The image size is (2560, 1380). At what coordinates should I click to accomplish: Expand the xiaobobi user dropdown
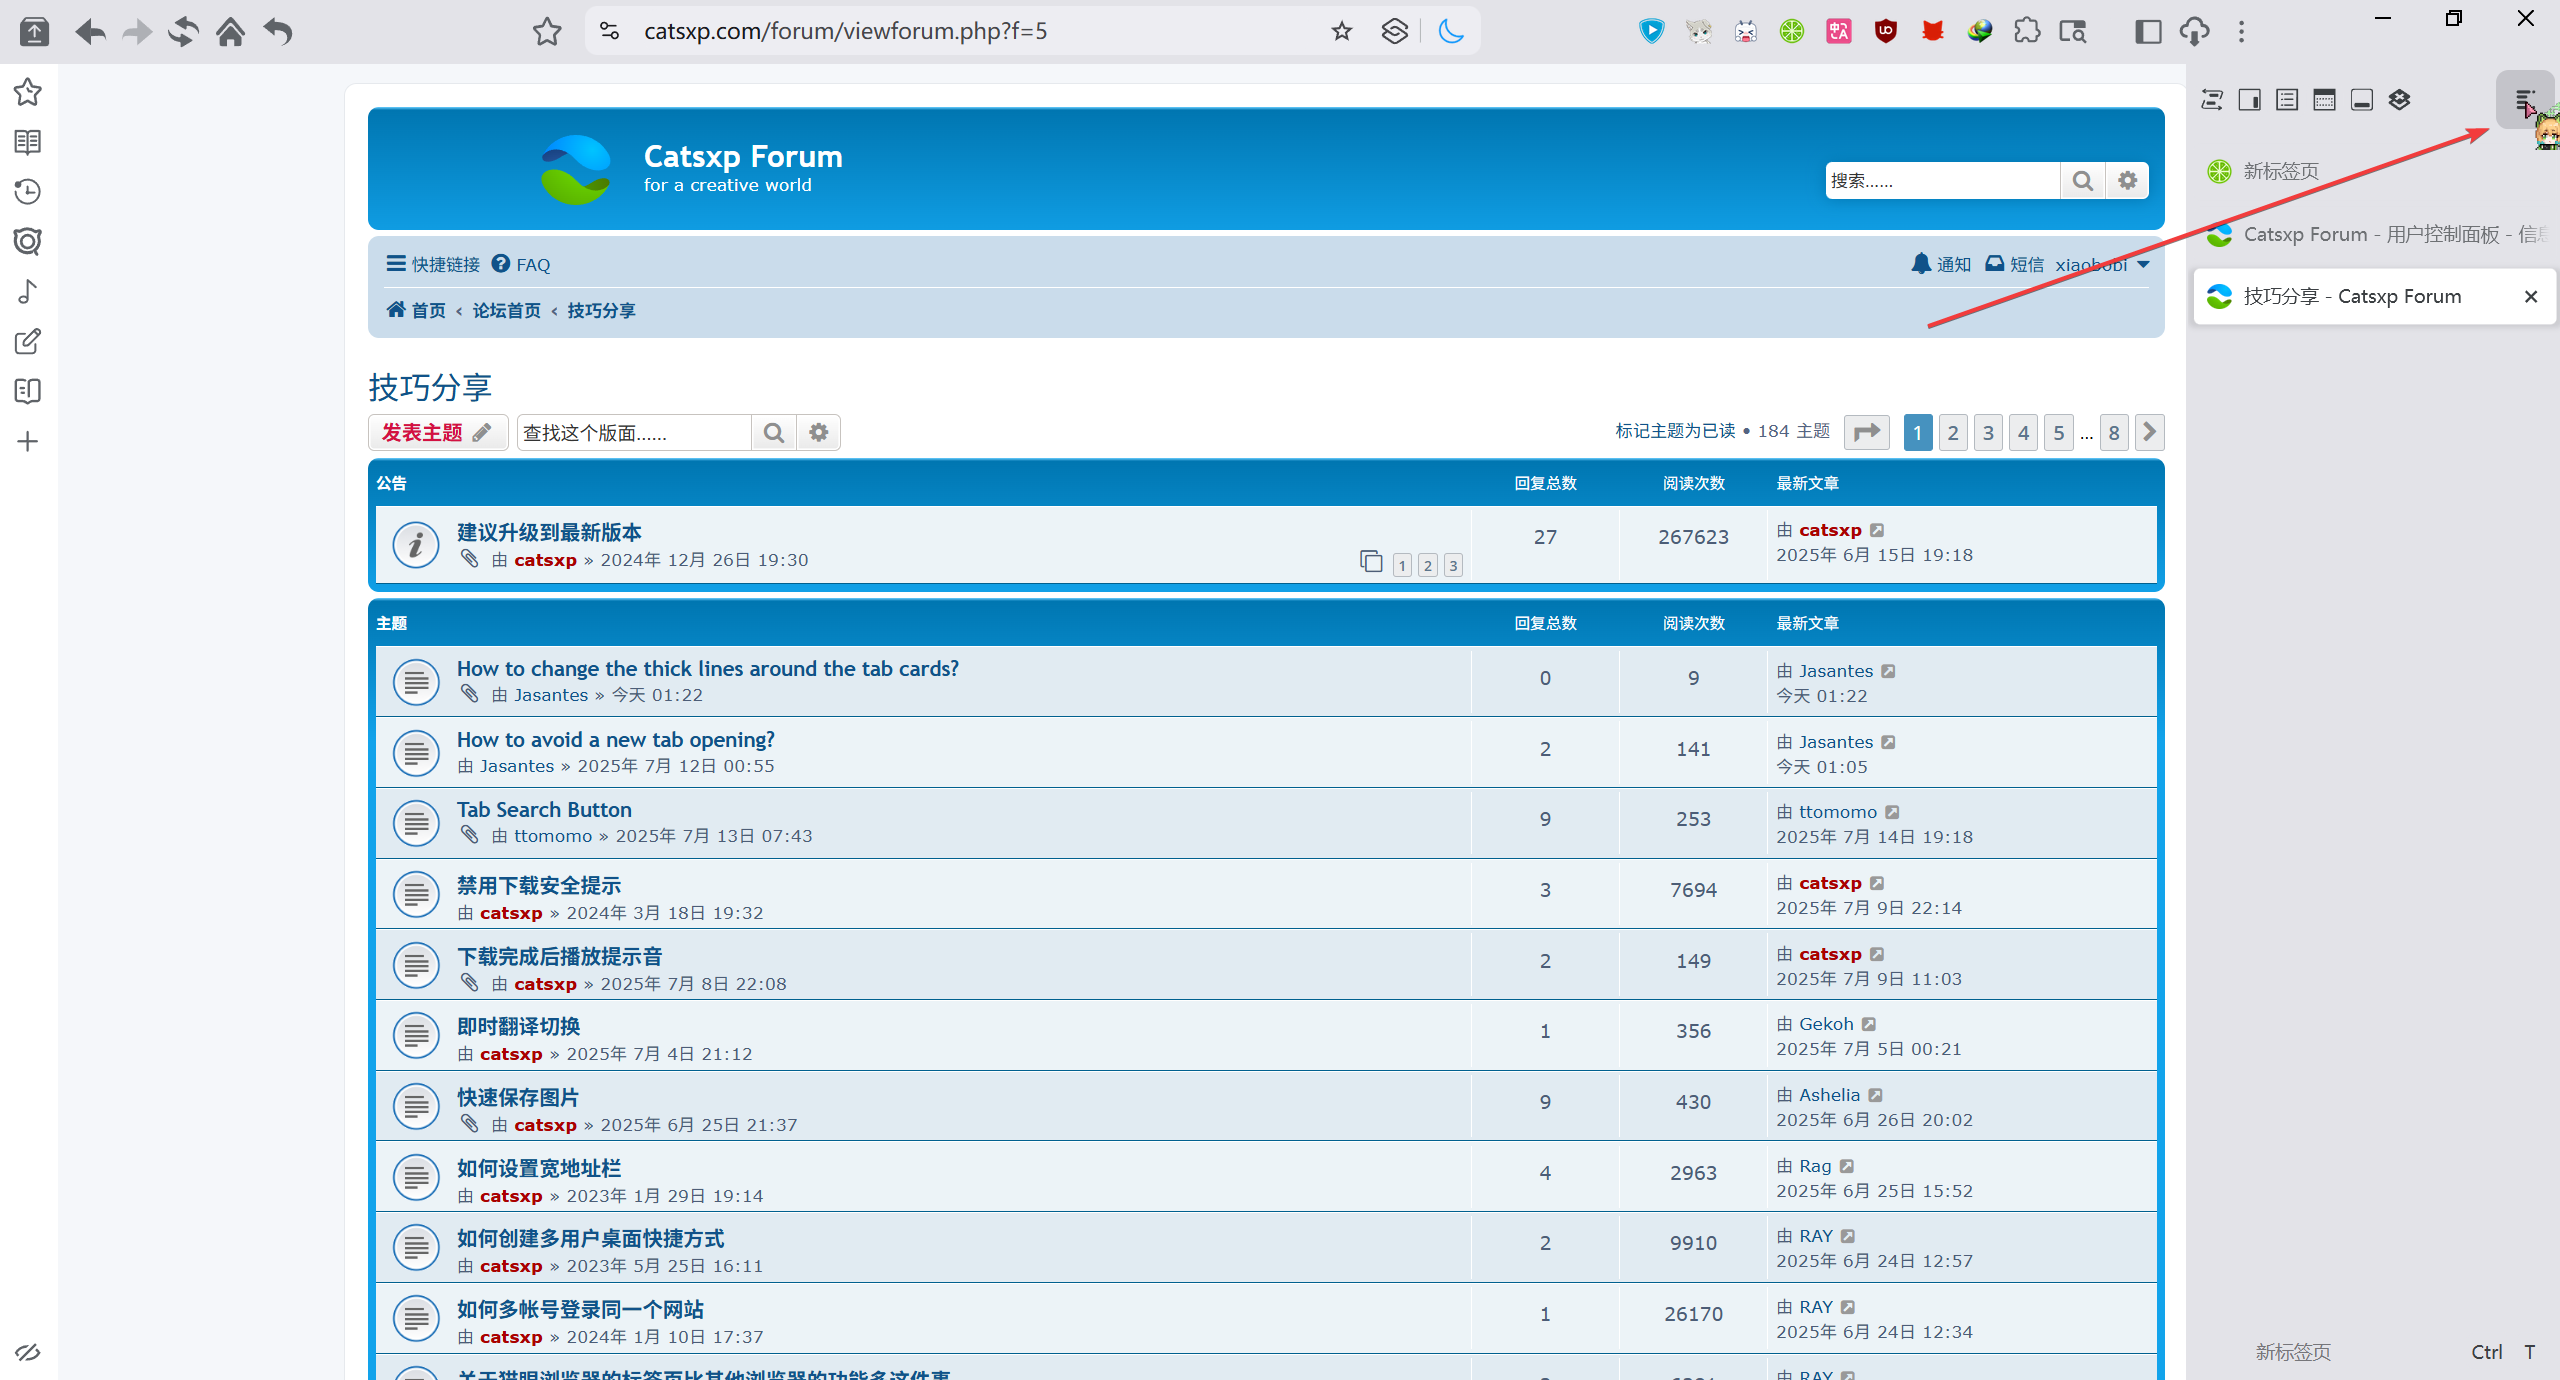point(2102,264)
